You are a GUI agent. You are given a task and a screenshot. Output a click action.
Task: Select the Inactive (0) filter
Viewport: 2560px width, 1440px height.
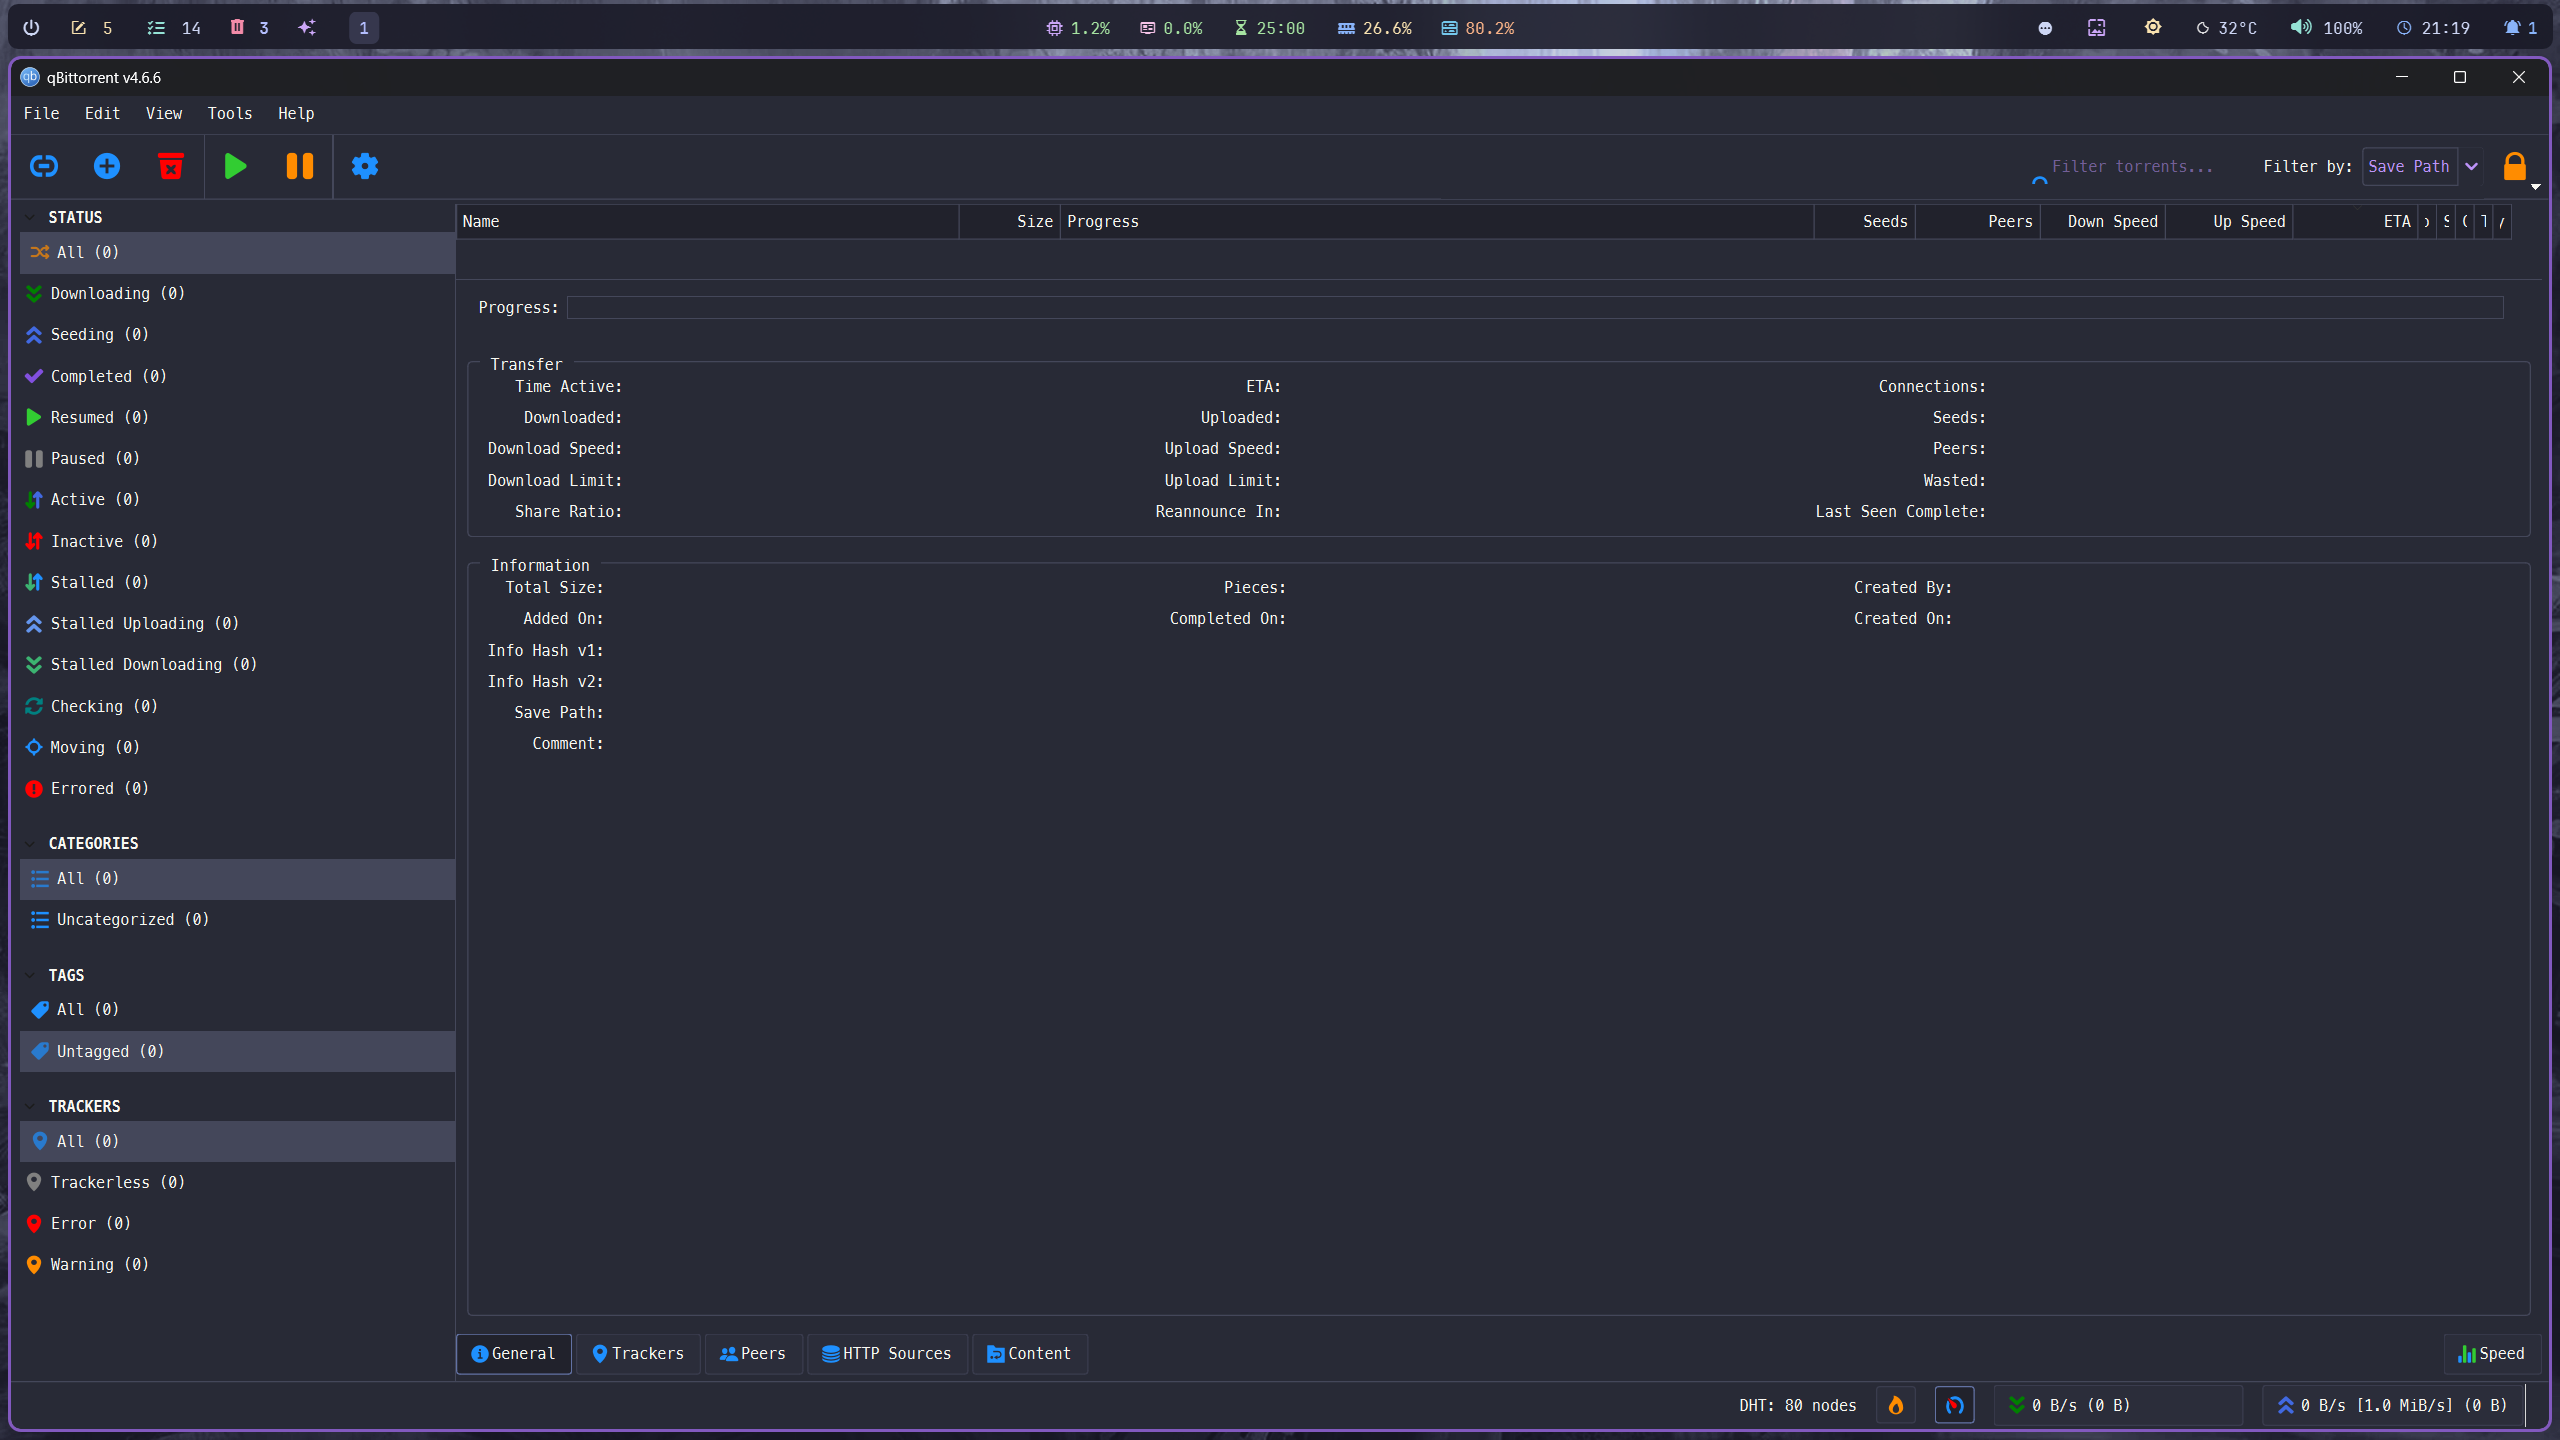pos(237,541)
